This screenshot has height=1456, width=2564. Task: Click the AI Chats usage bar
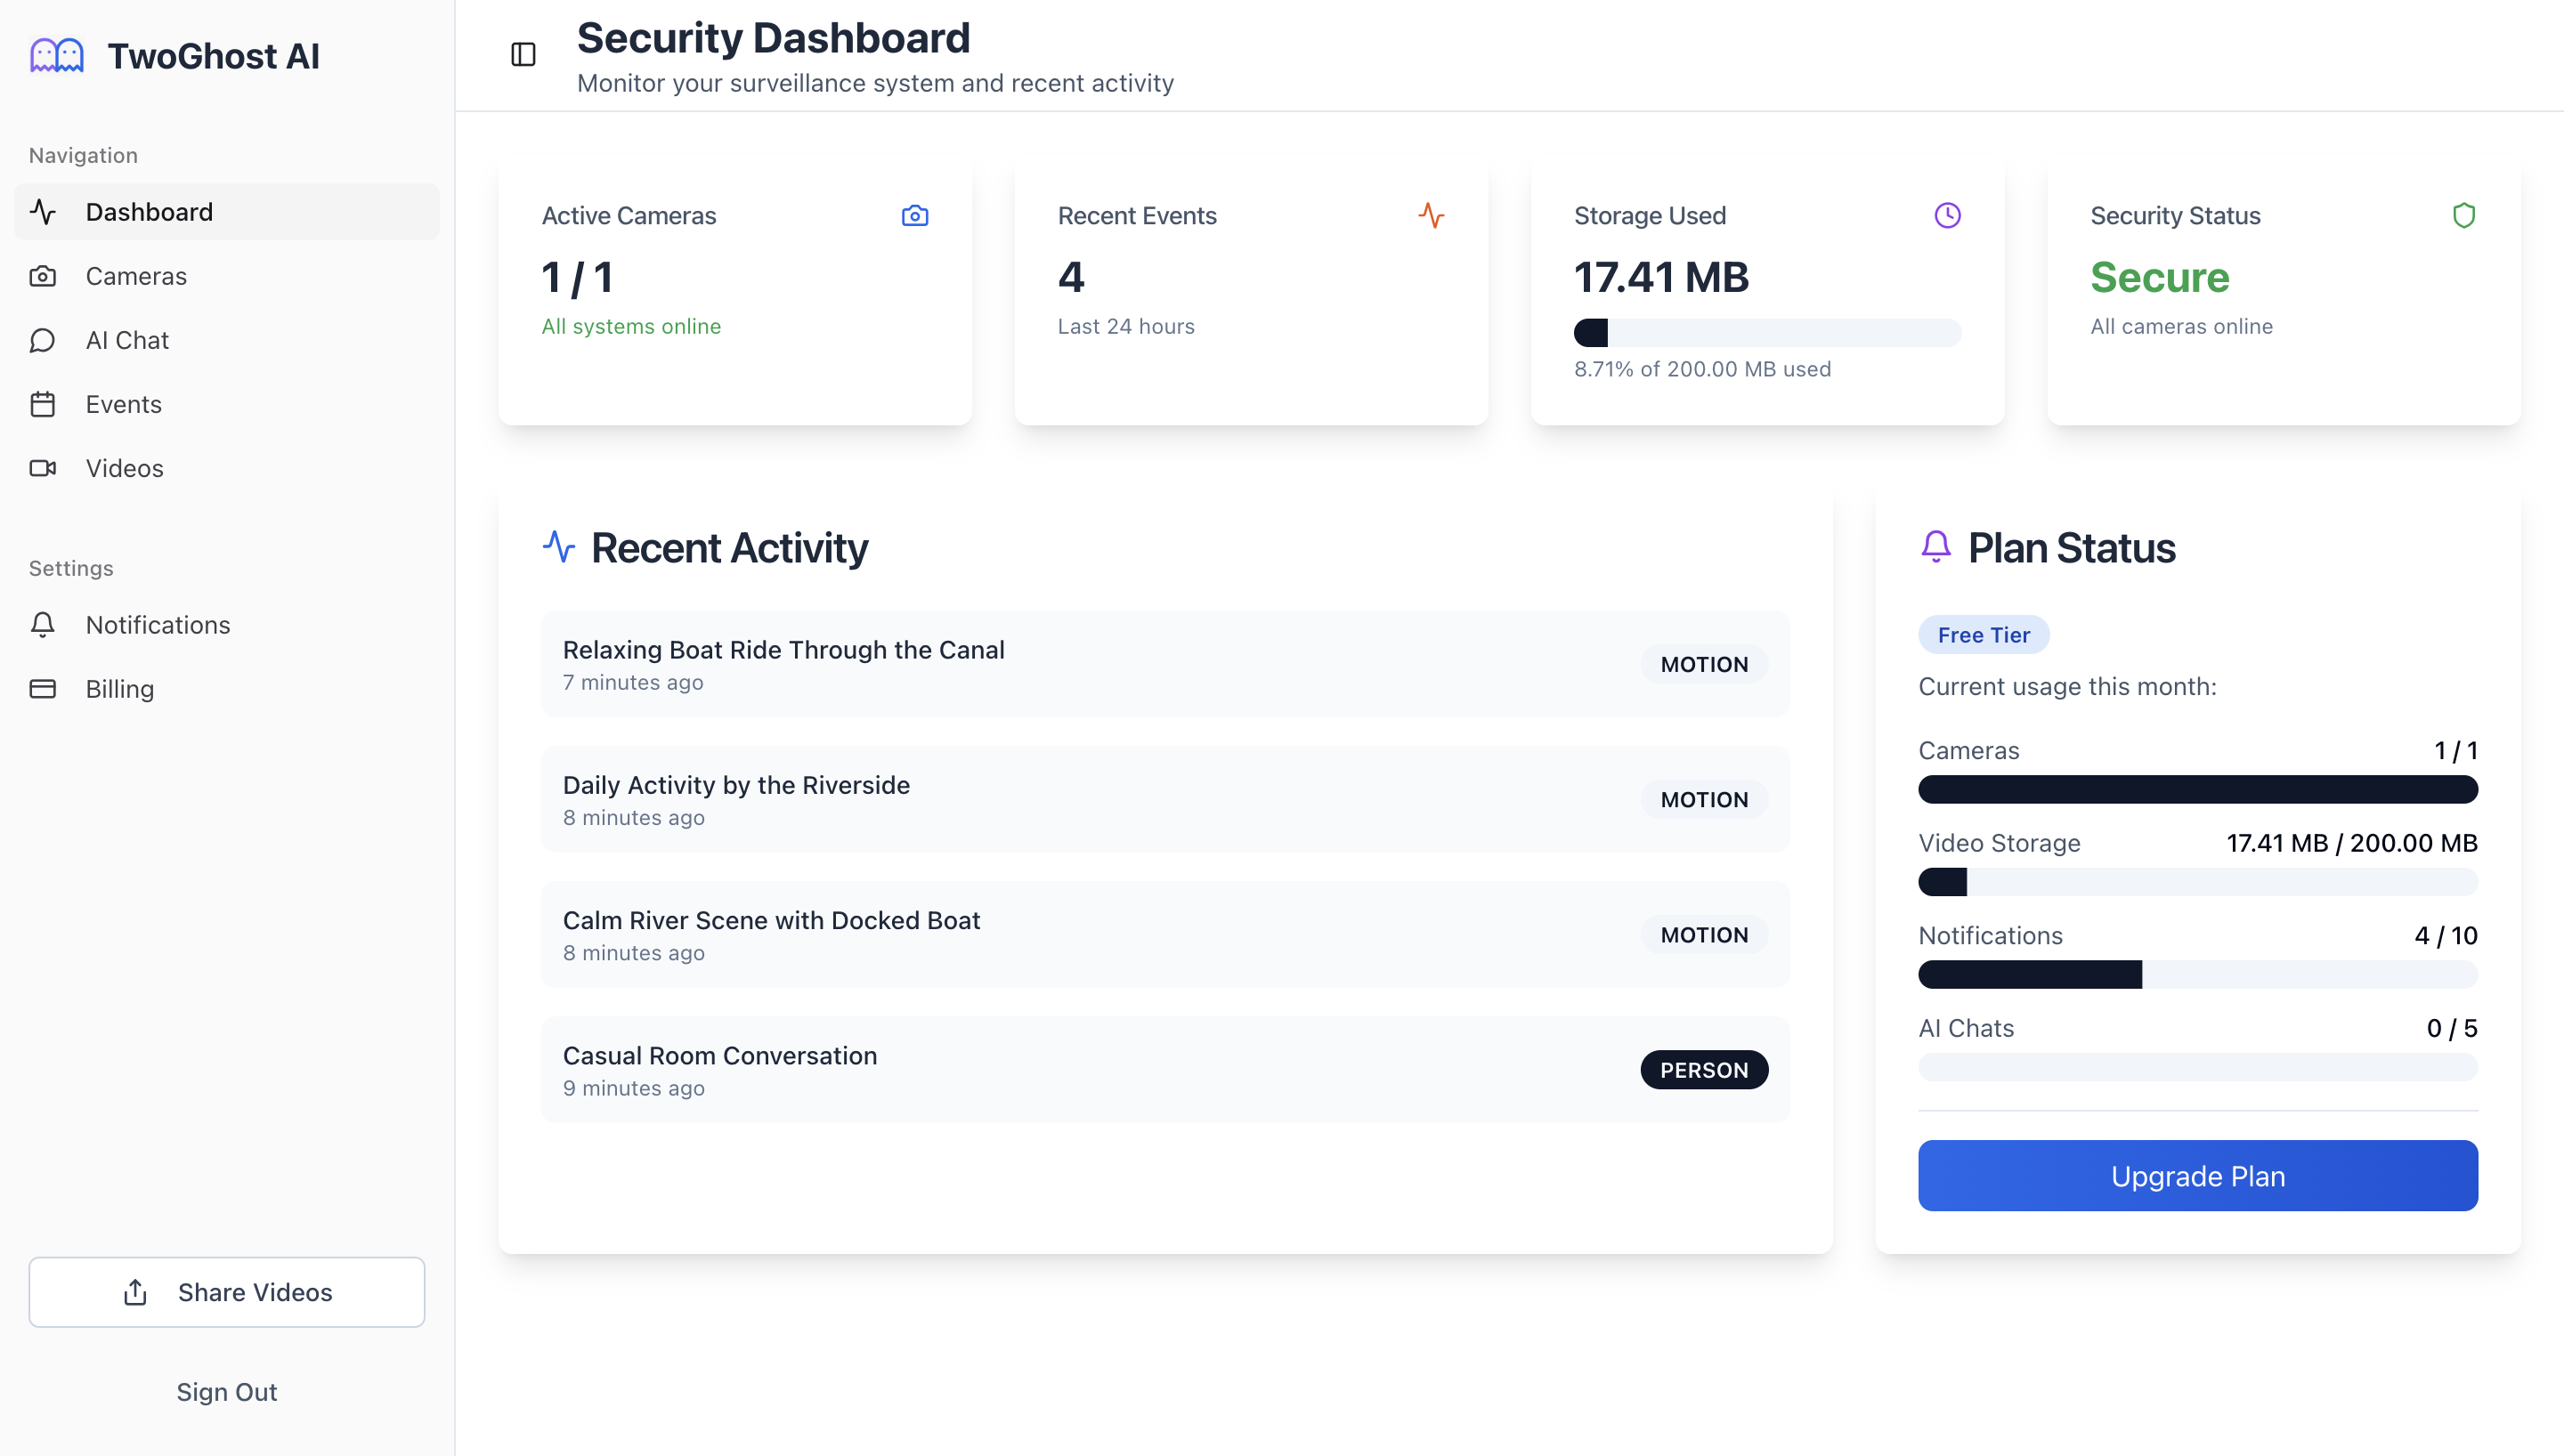pos(2198,1067)
